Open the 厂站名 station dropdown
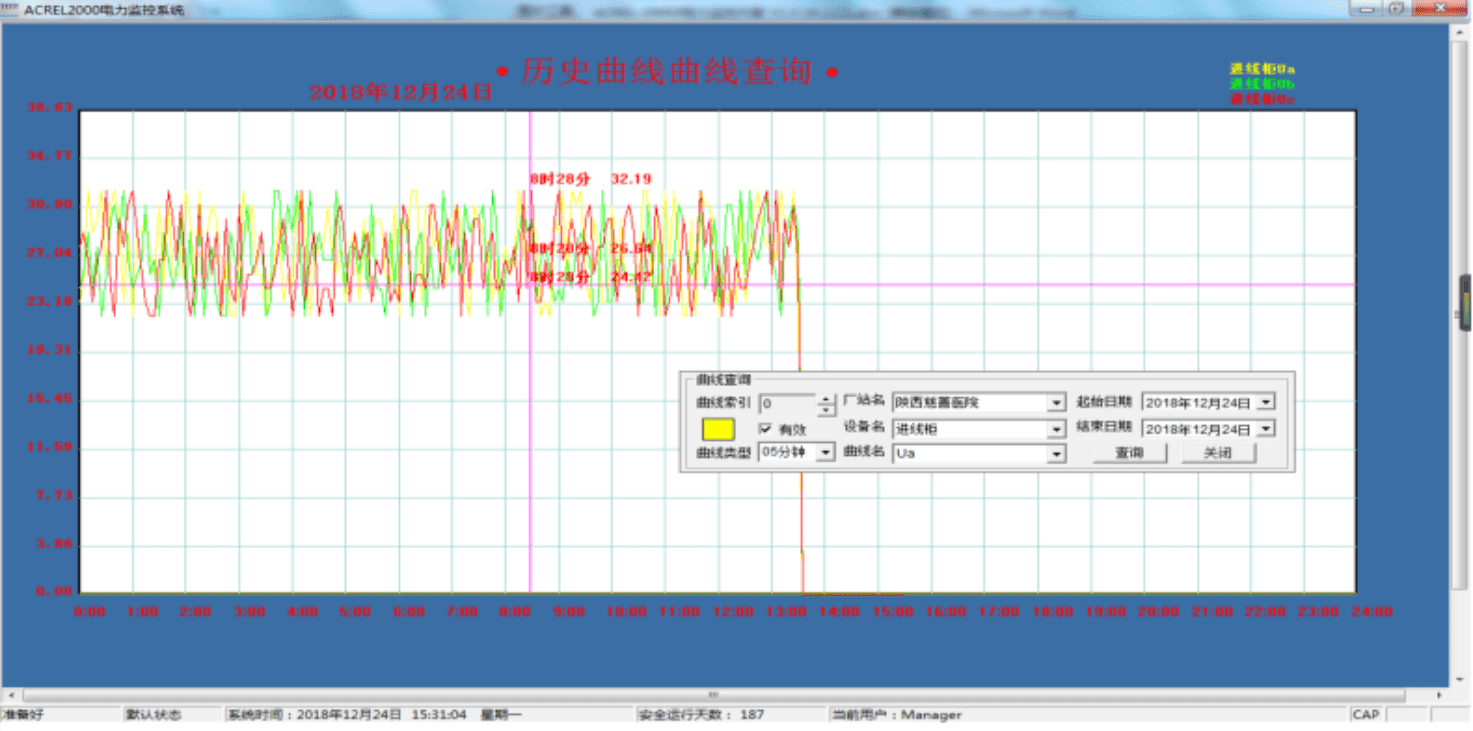1473x731 pixels. pyautogui.click(x=1056, y=403)
